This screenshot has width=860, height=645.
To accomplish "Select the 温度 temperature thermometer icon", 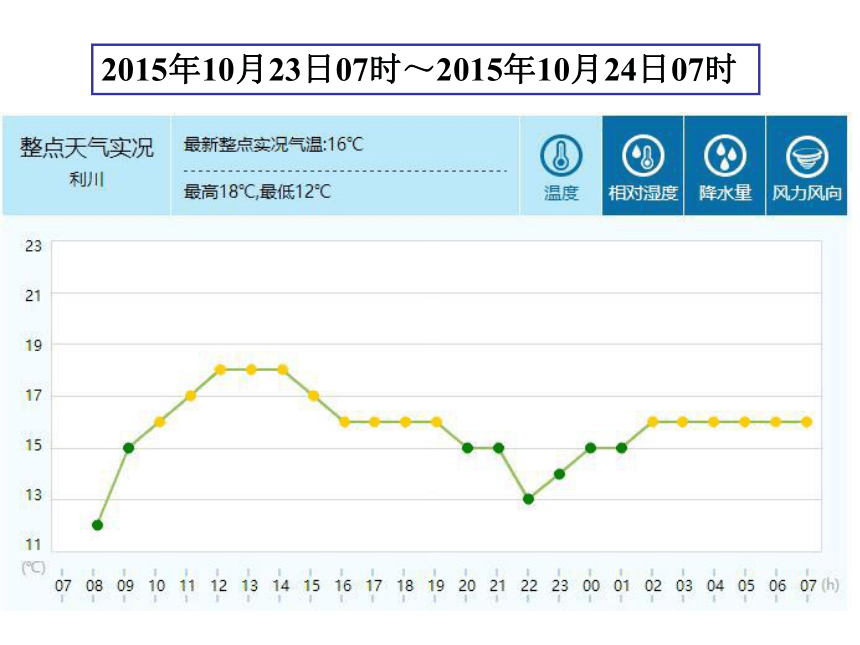I will tap(561, 156).
